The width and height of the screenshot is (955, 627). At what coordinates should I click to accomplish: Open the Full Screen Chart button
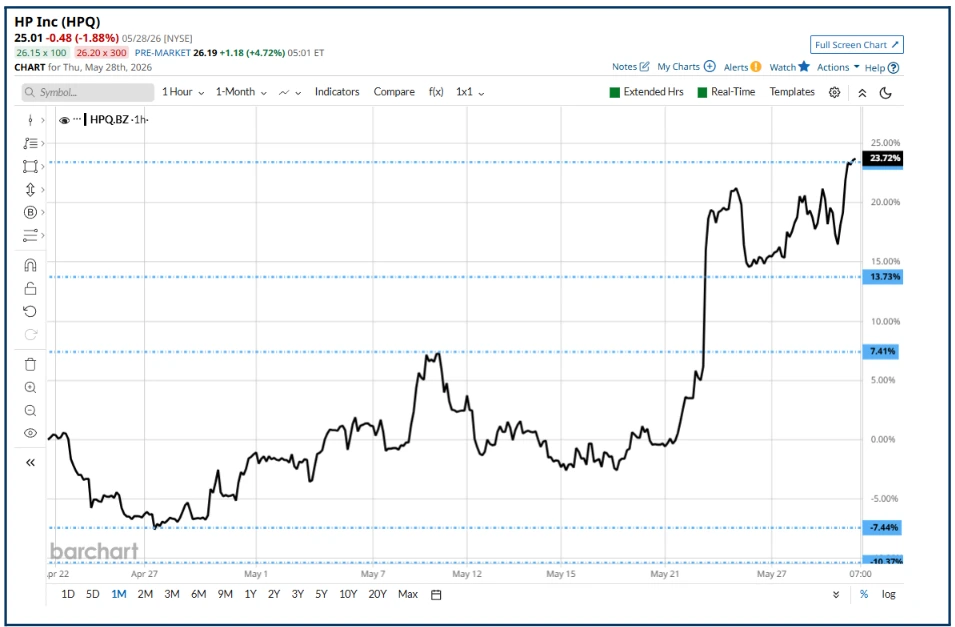click(856, 44)
